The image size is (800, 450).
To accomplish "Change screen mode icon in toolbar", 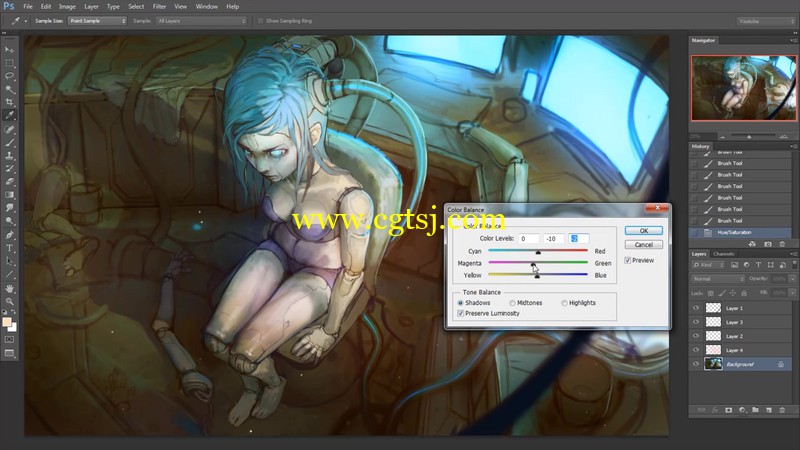I will coord(9,353).
